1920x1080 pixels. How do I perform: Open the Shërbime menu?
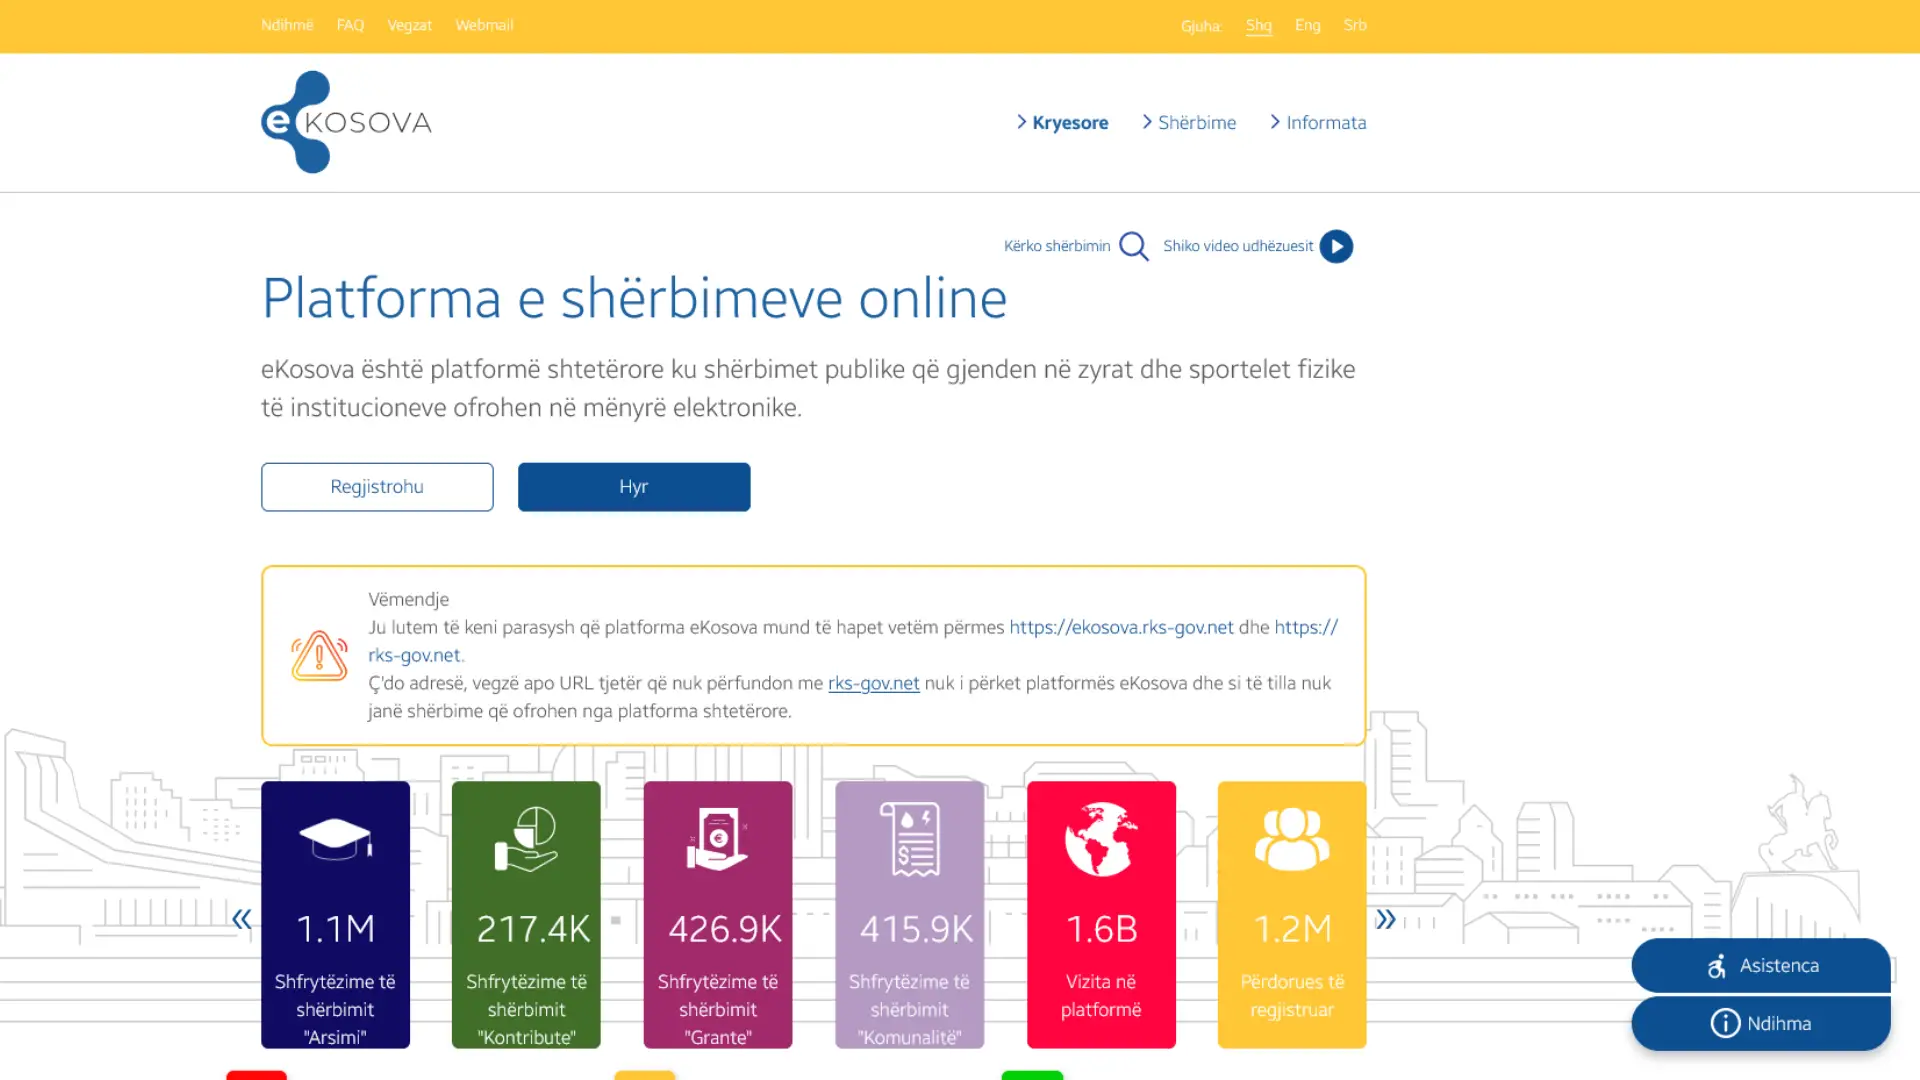click(1189, 122)
